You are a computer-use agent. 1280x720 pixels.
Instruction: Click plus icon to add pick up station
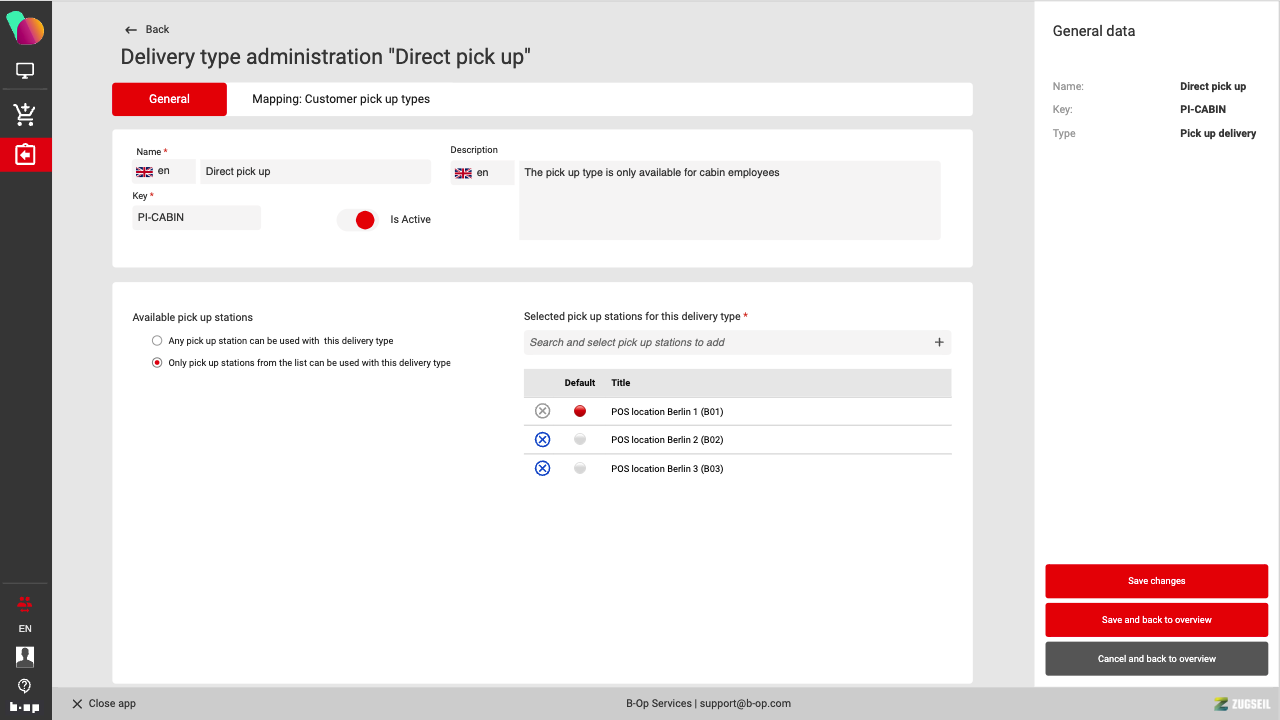tap(939, 342)
